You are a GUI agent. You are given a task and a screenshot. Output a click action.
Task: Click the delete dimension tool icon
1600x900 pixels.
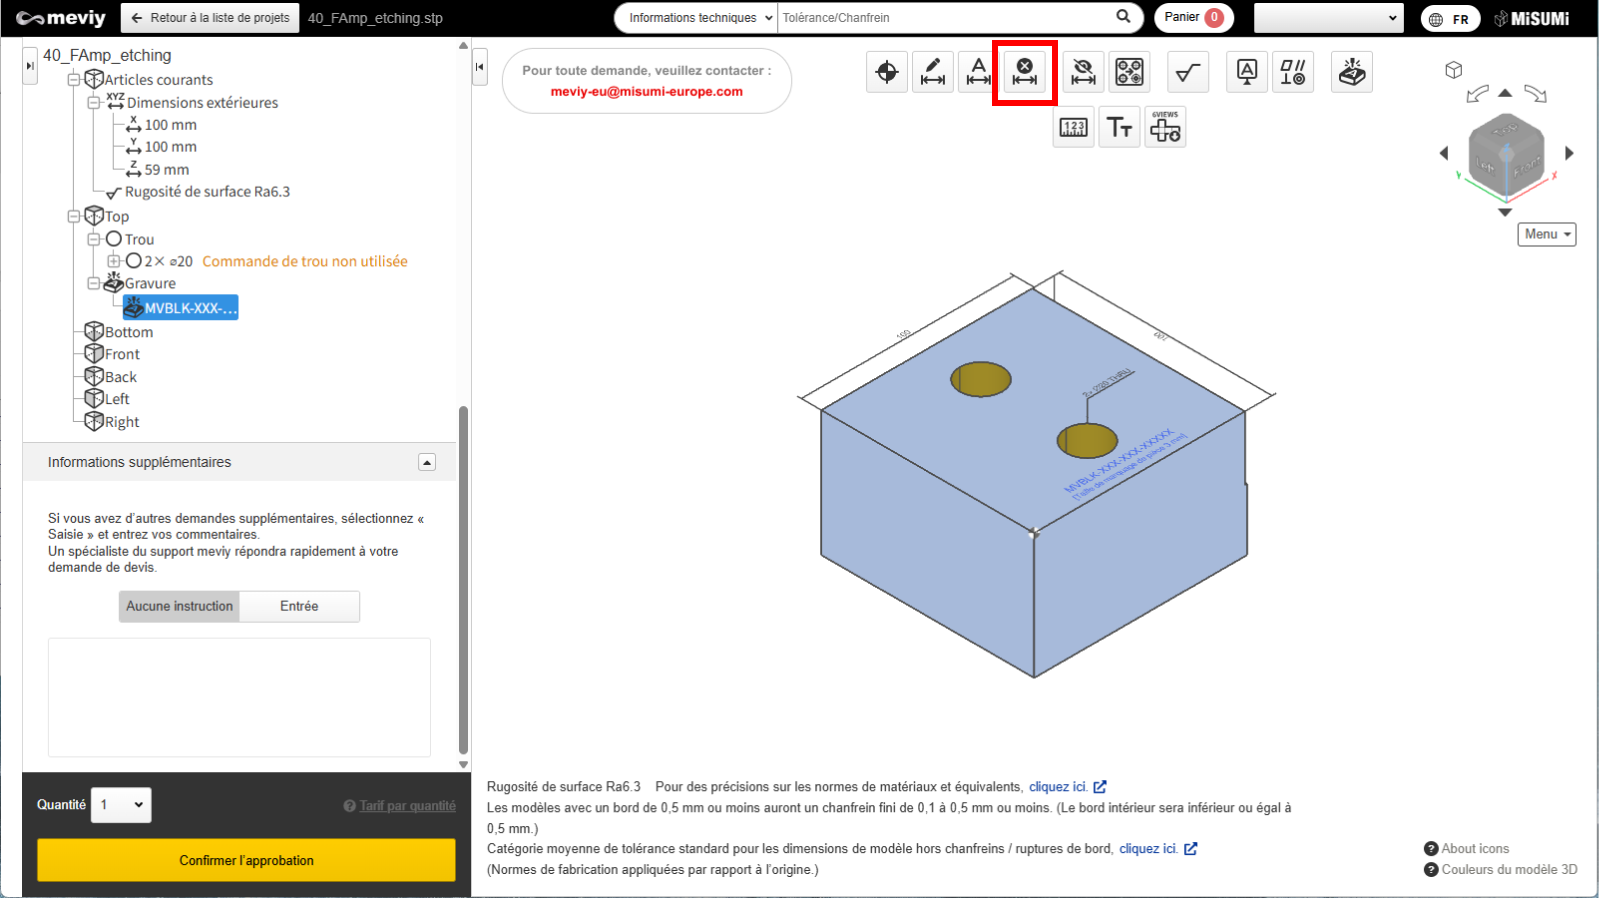1024,72
